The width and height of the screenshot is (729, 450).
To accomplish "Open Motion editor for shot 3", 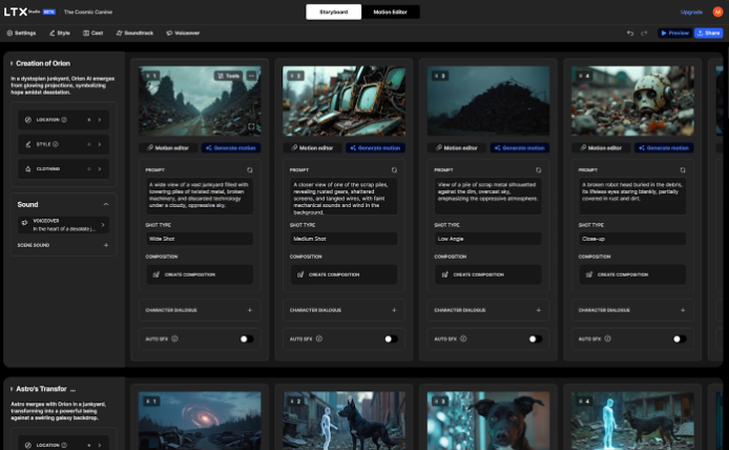I will [x=457, y=148].
